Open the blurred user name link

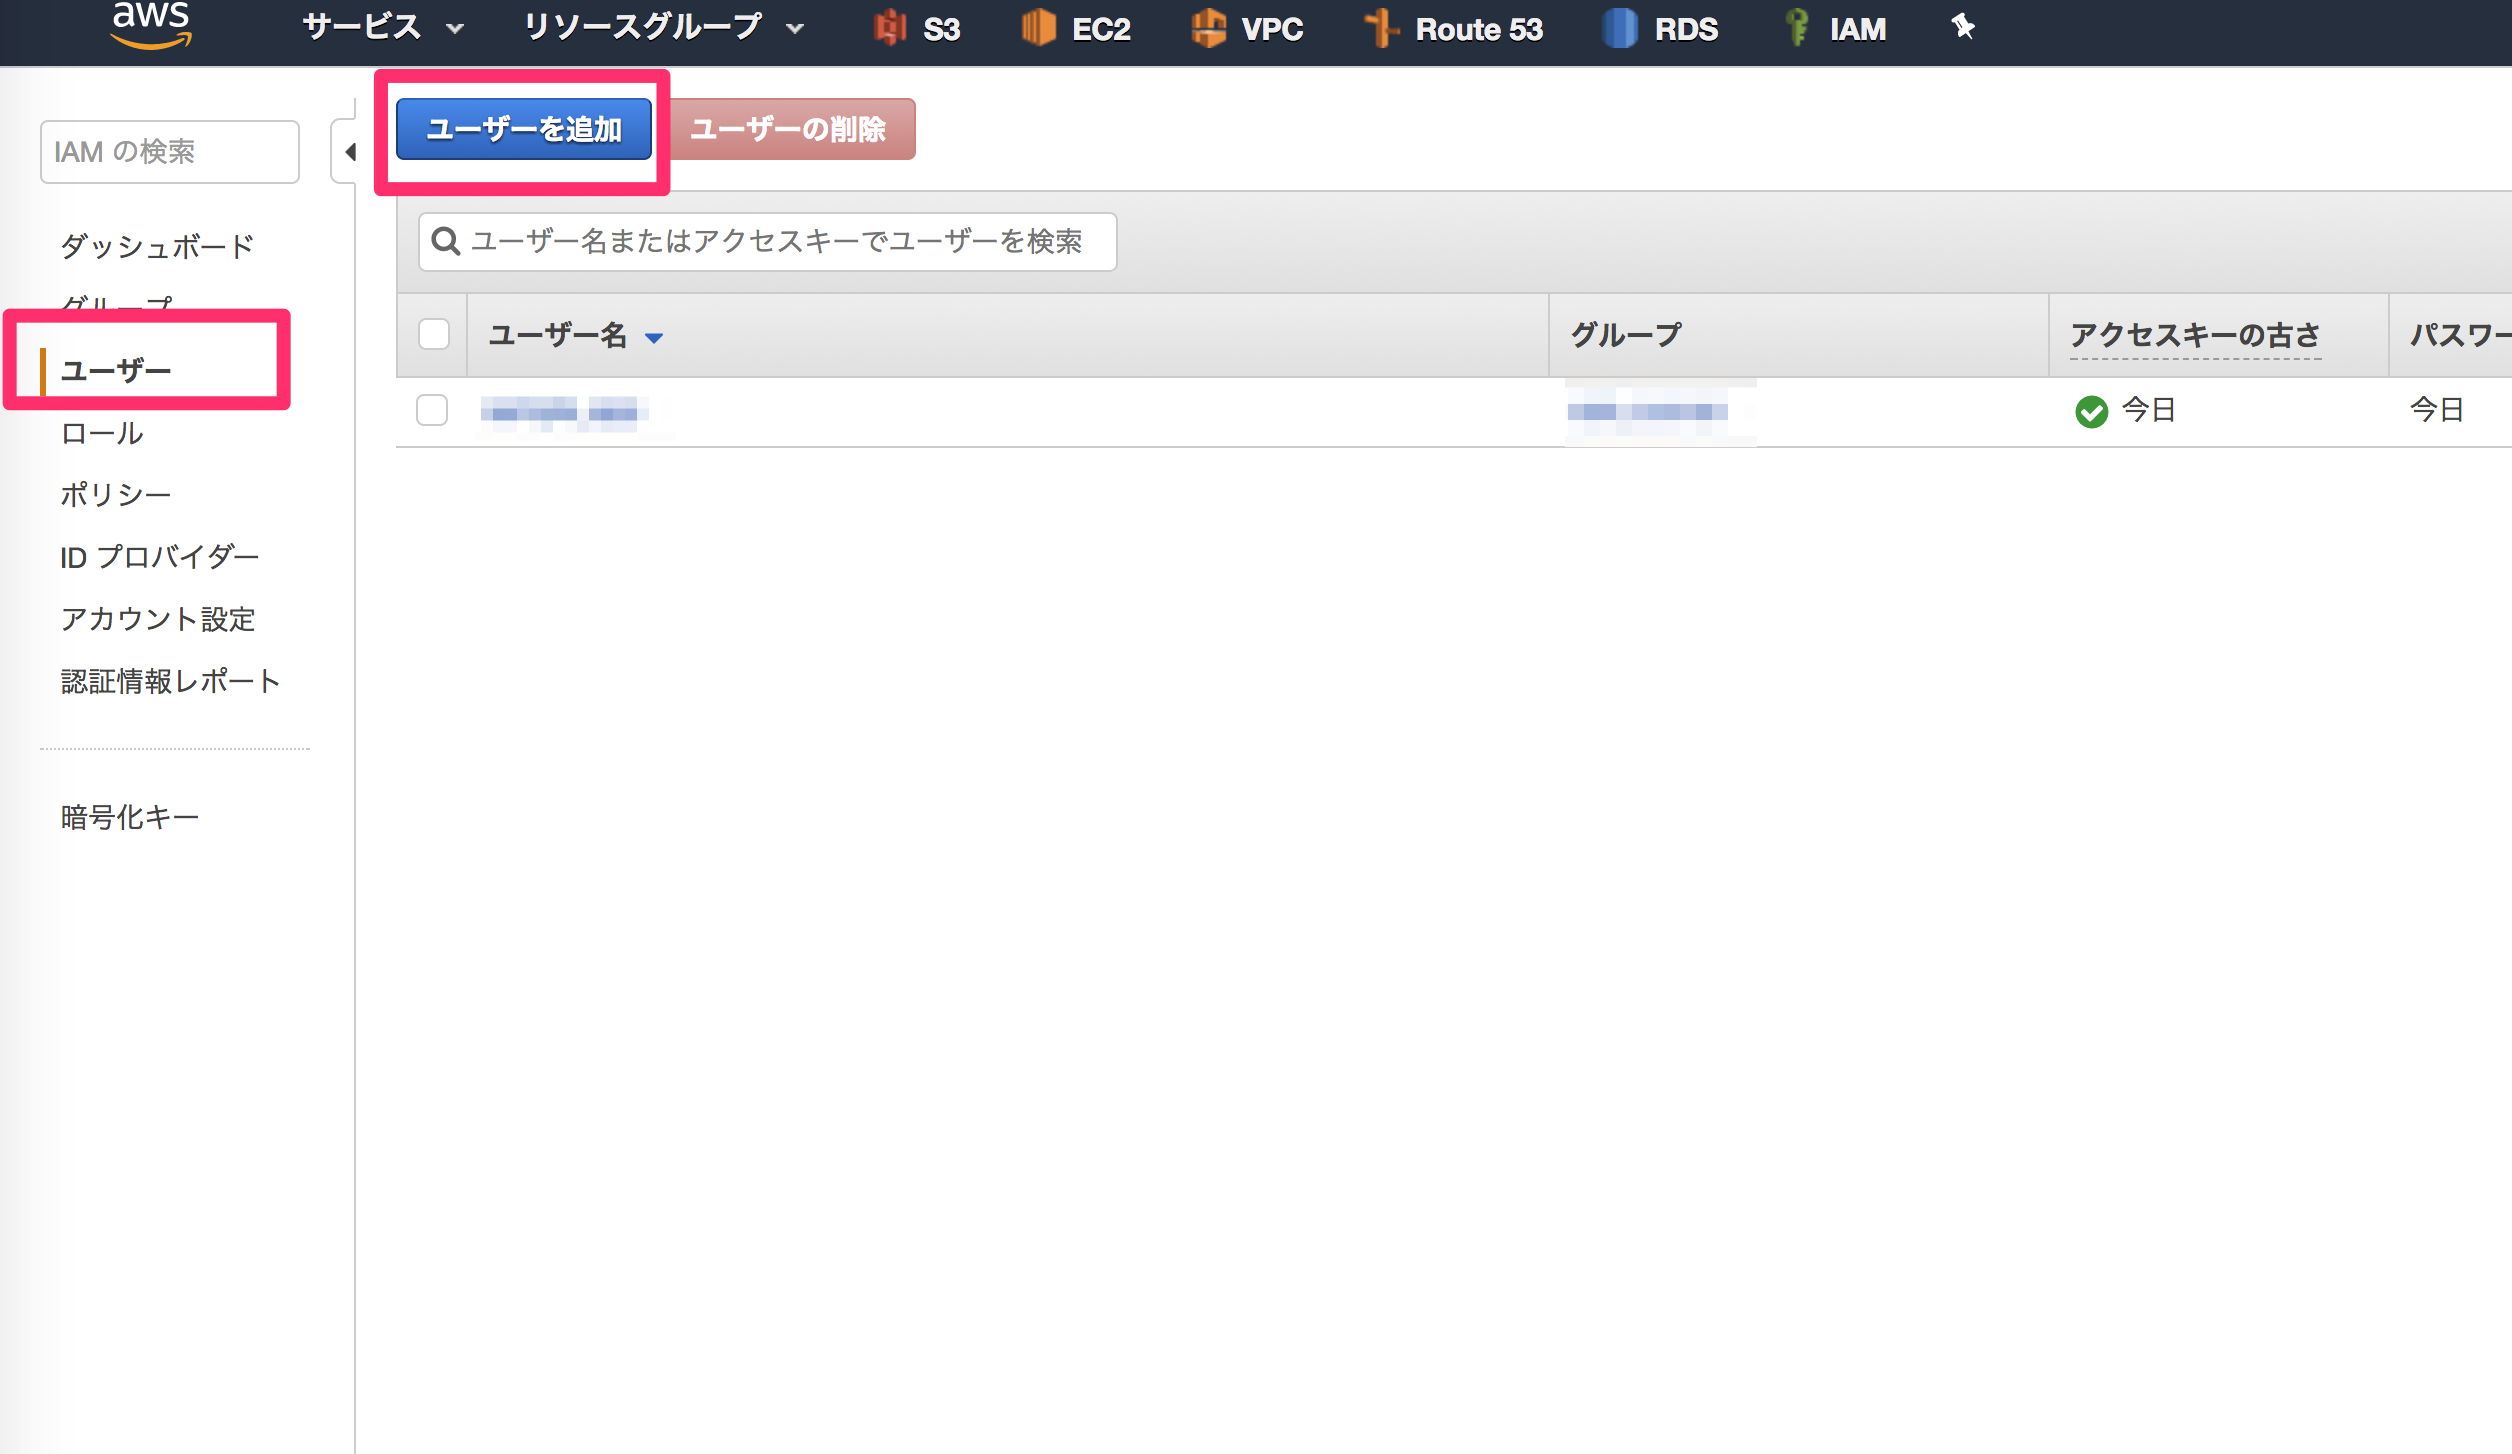[x=564, y=412]
